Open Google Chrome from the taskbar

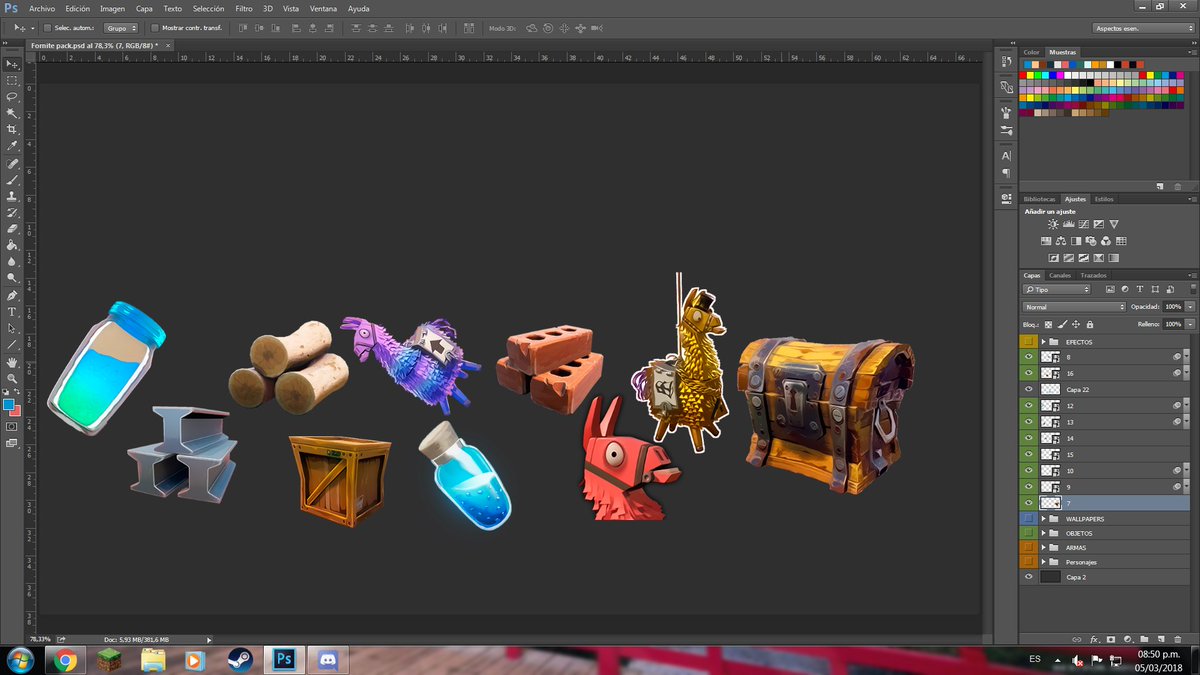pos(66,660)
